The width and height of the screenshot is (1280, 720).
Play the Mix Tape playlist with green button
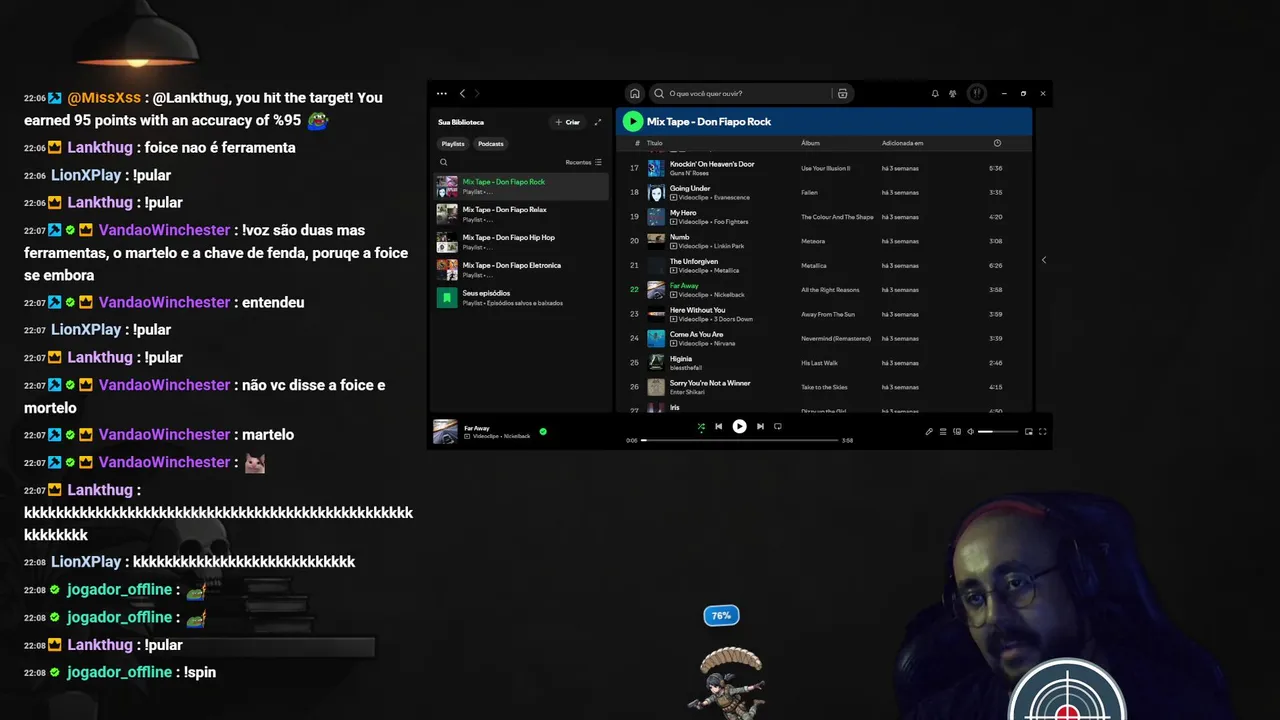[x=632, y=121]
